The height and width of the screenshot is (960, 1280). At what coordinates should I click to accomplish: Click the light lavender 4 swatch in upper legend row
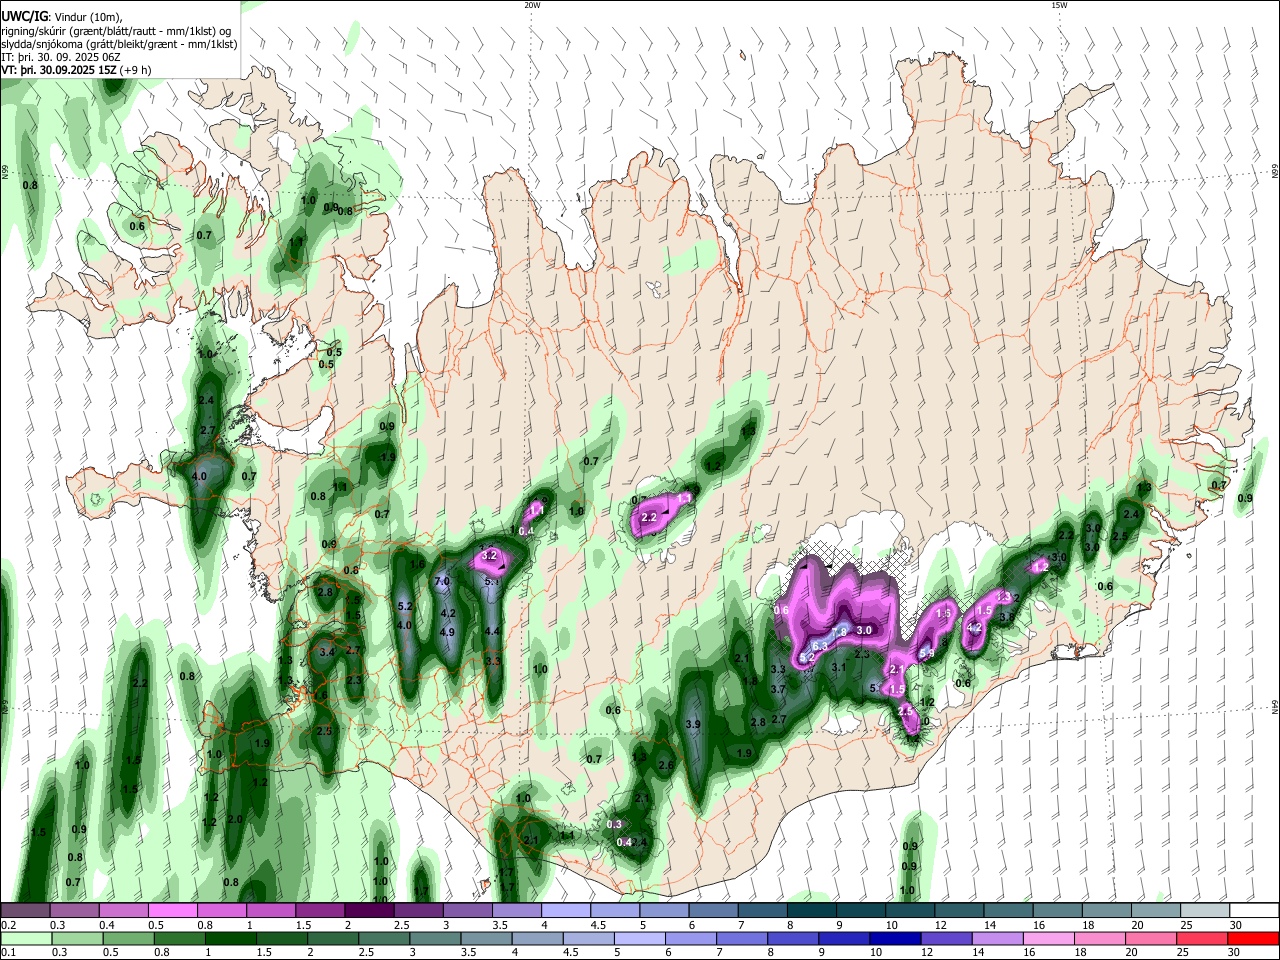566,910
